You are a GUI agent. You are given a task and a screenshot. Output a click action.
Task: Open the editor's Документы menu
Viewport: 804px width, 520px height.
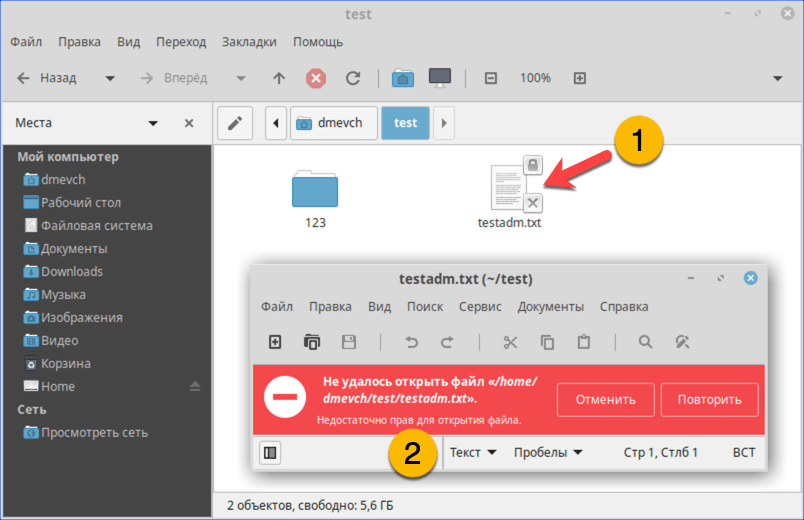pos(551,307)
